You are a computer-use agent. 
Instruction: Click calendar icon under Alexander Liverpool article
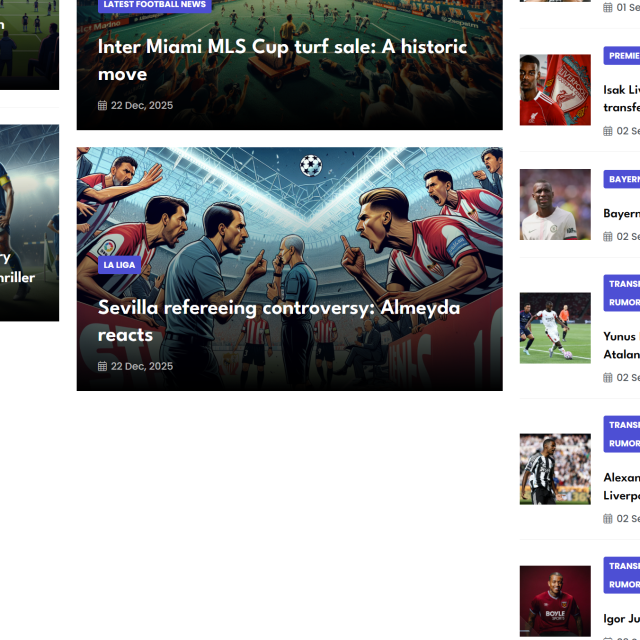[608, 519]
